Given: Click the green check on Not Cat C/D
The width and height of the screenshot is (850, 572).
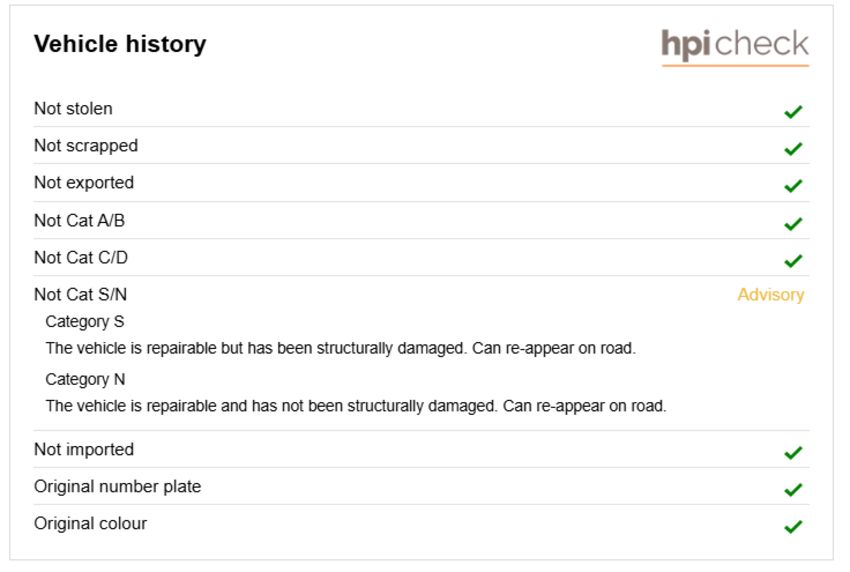Looking at the screenshot, I should (x=793, y=261).
